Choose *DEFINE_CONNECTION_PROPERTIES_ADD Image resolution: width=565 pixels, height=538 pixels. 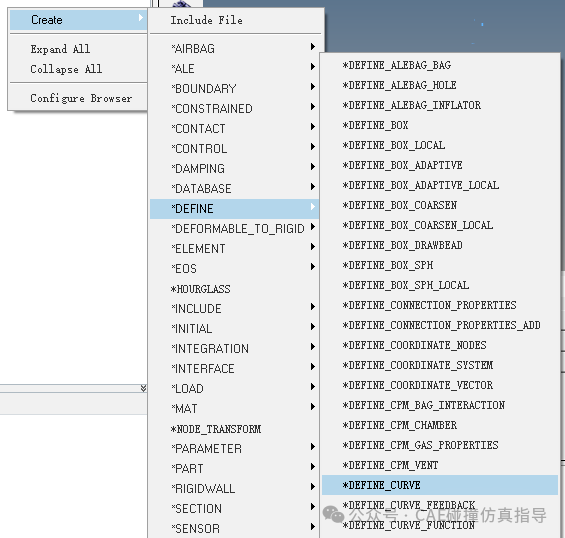(x=440, y=325)
